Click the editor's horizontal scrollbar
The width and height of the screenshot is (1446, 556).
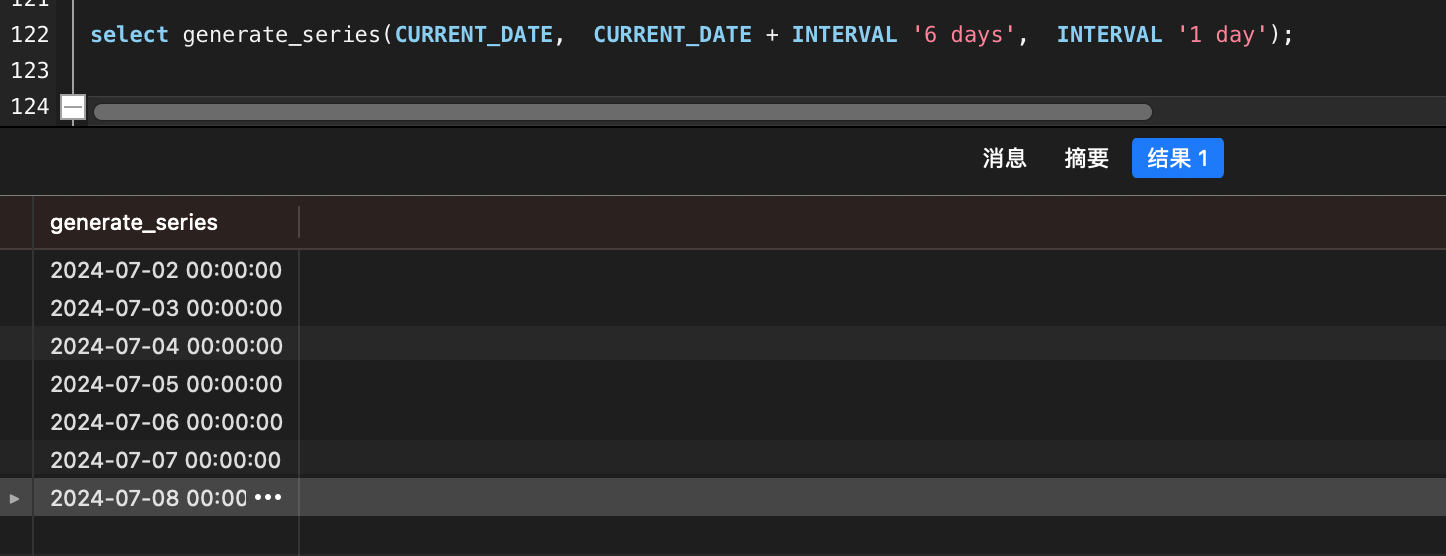pyautogui.click(x=622, y=112)
